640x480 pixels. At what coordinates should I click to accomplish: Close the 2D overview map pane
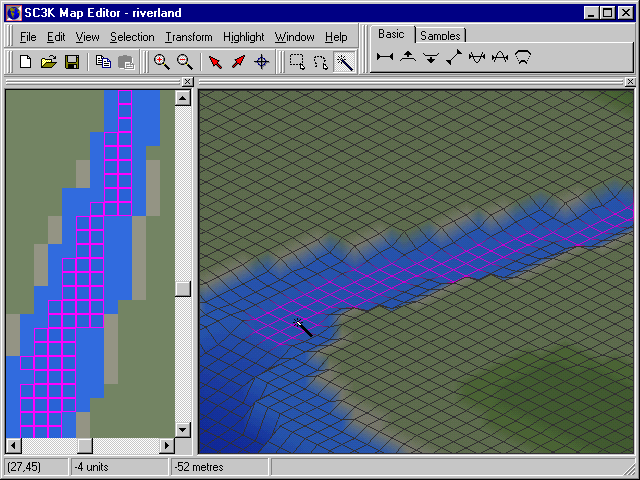(x=187, y=82)
